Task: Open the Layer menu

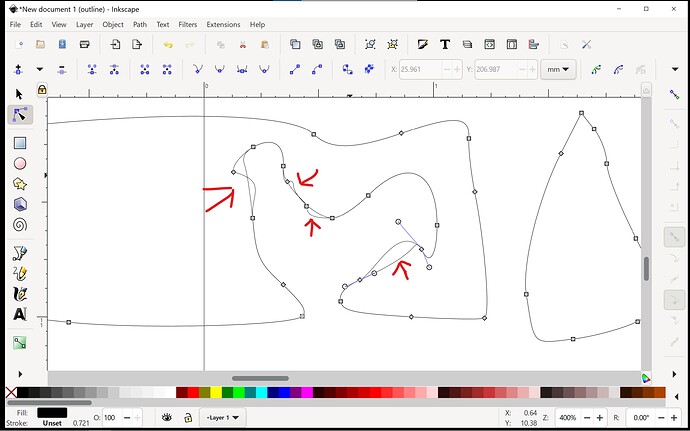Action: pyautogui.click(x=84, y=25)
